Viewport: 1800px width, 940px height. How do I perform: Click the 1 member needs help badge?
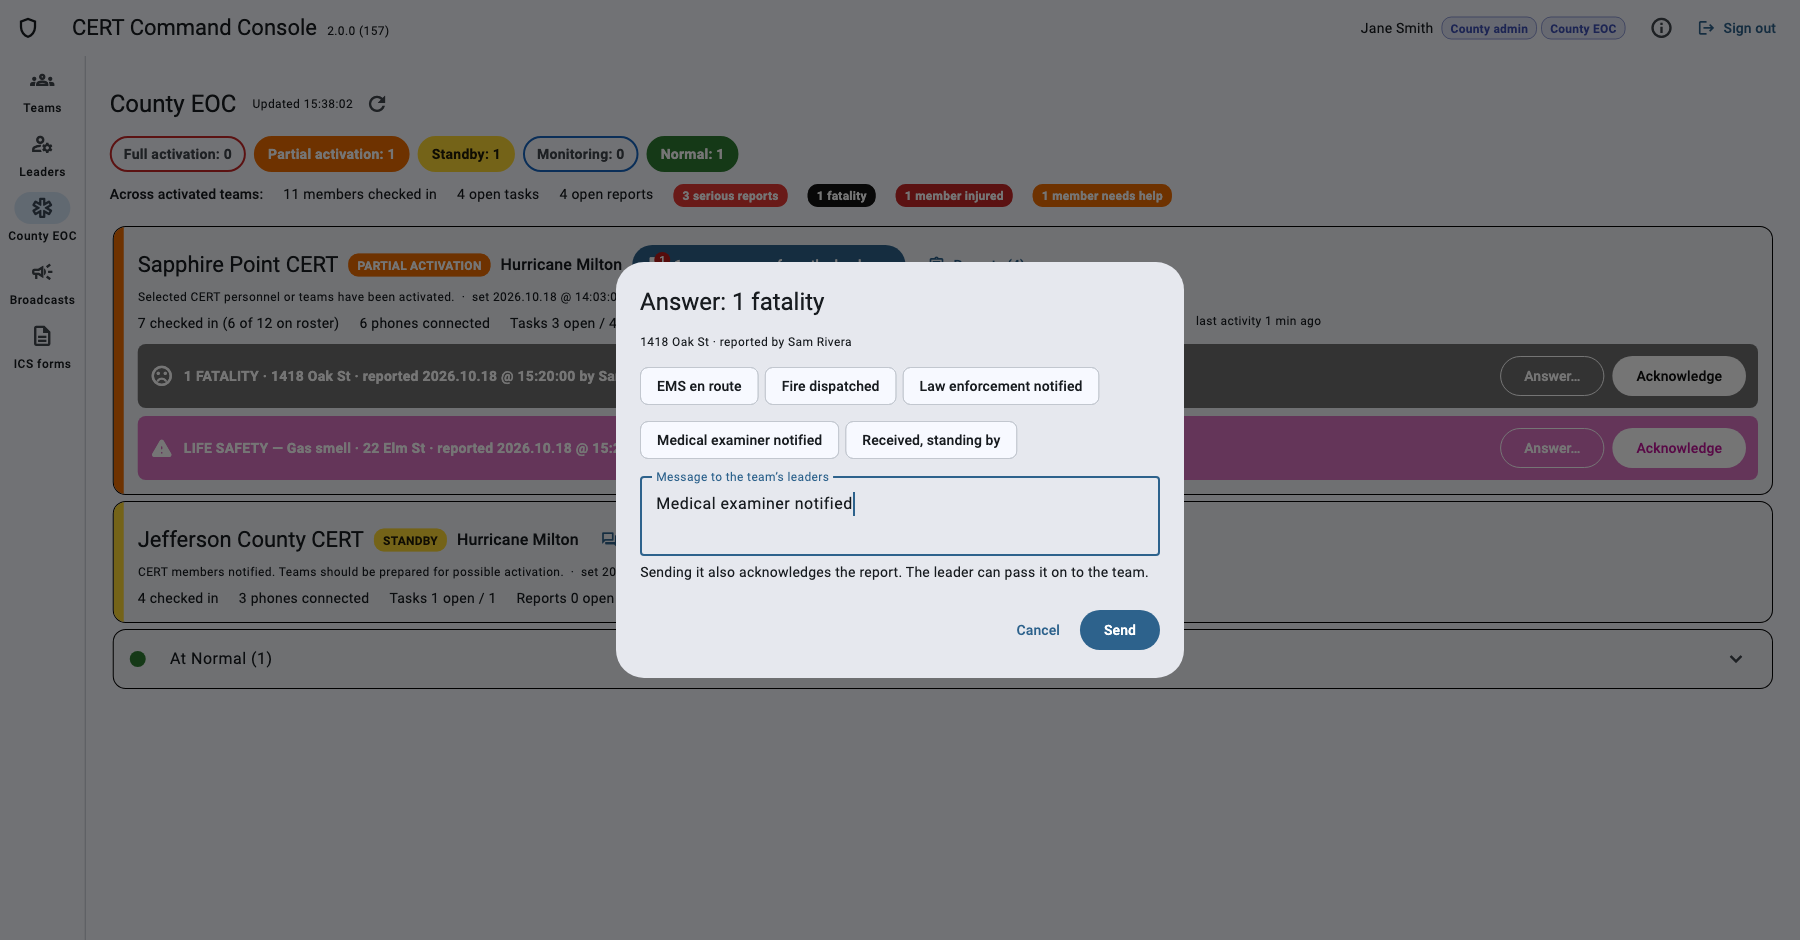click(x=1102, y=196)
